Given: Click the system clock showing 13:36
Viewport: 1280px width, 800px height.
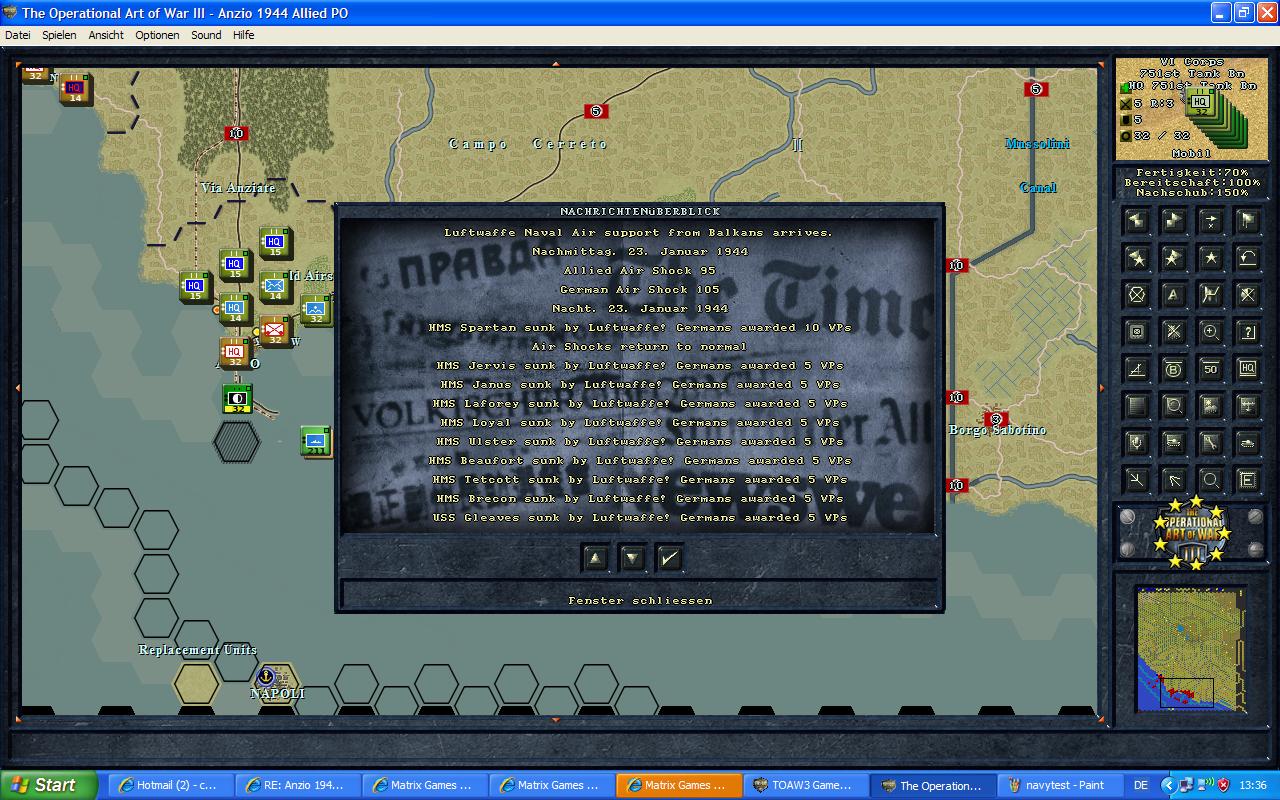Looking at the screenshot, I should (x=1253, y=785).
